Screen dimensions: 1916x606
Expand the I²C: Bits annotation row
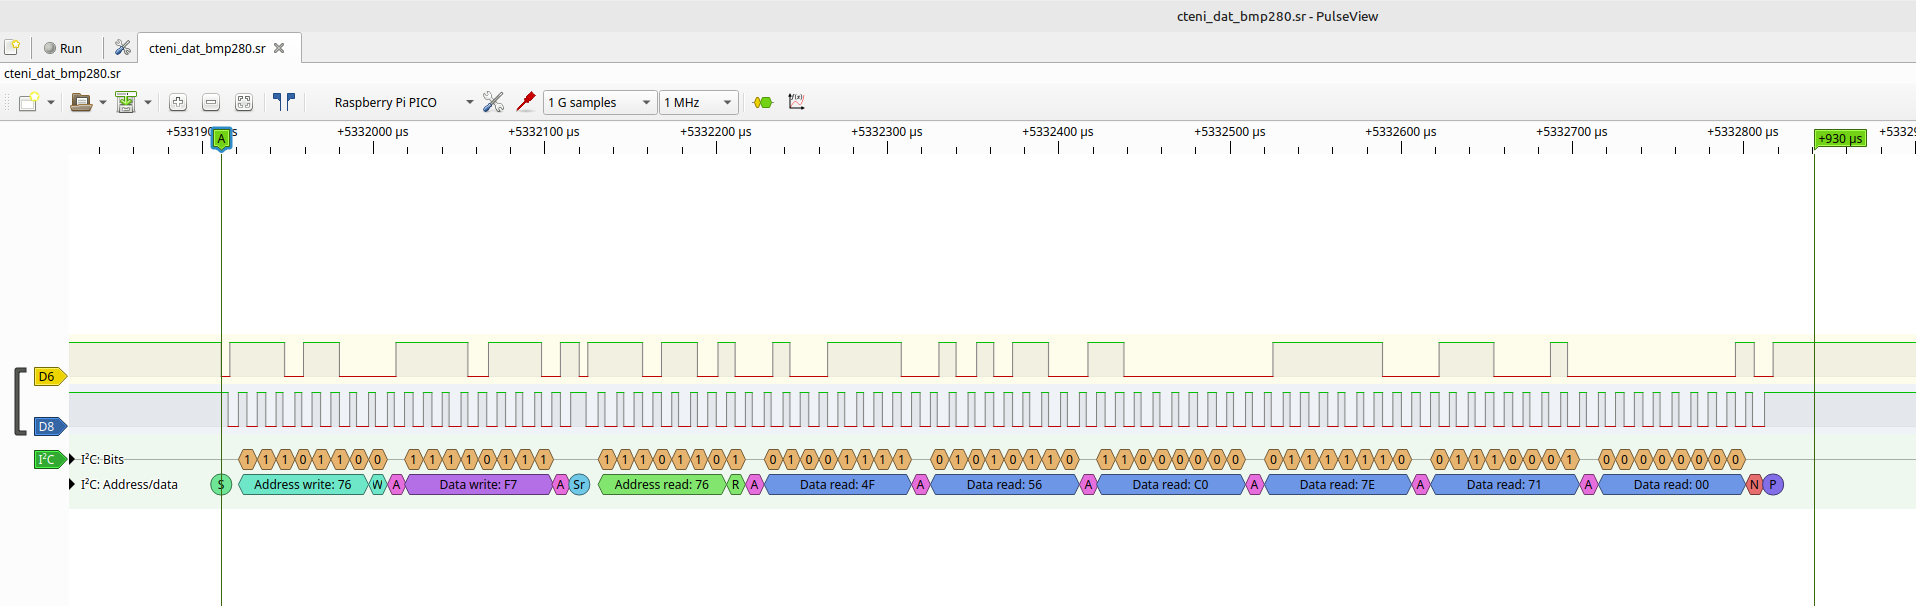click(72, 460)
